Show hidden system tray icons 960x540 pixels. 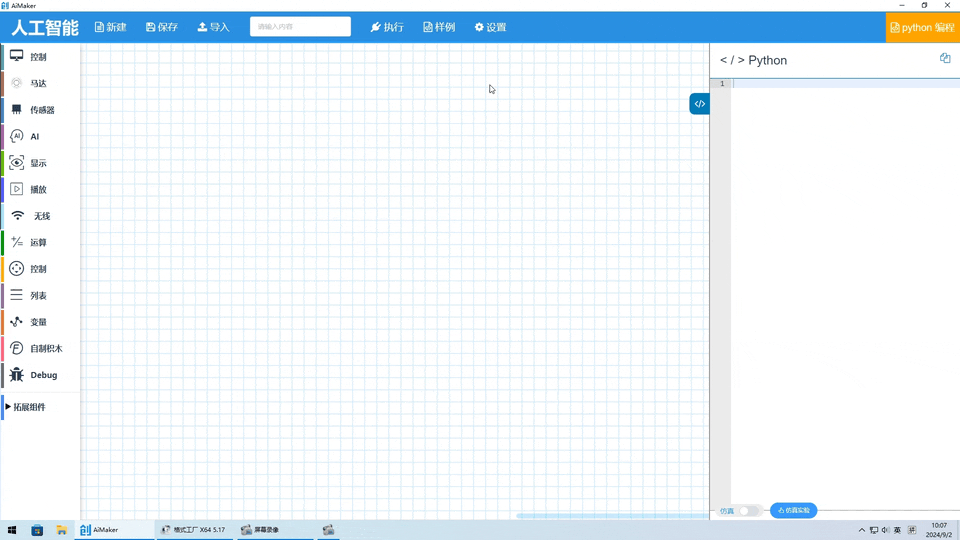pyautogui.click(x=861, y=530)
